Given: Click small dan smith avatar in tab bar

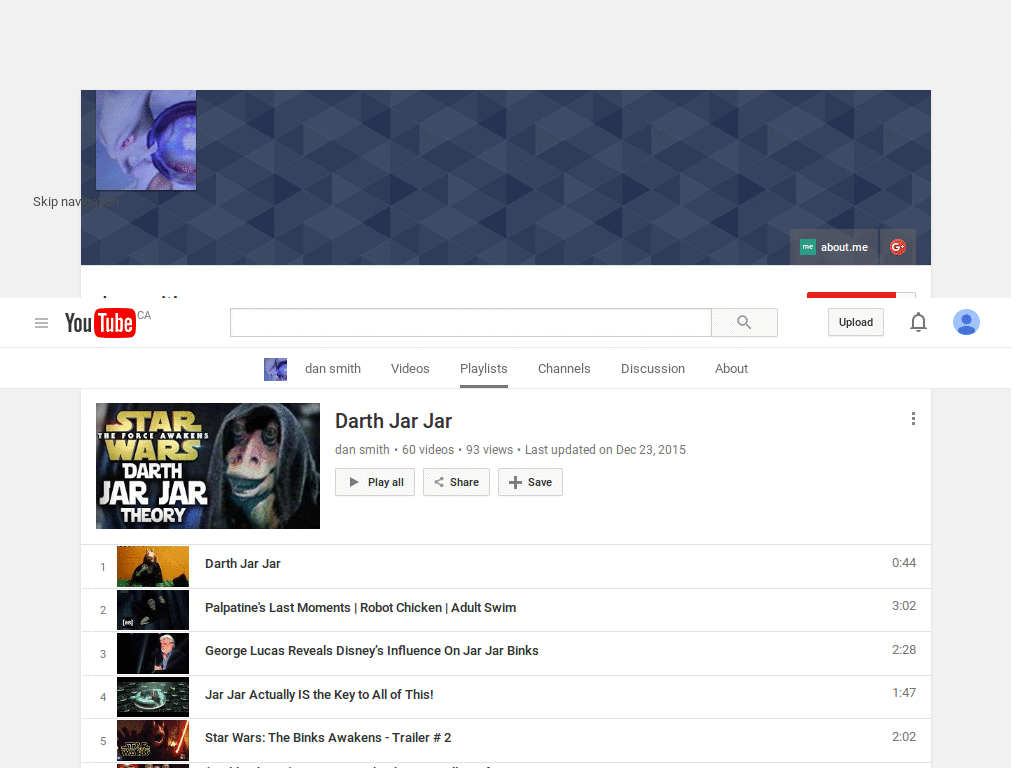Looking at the screenshot, I should (x=276, y=369).
